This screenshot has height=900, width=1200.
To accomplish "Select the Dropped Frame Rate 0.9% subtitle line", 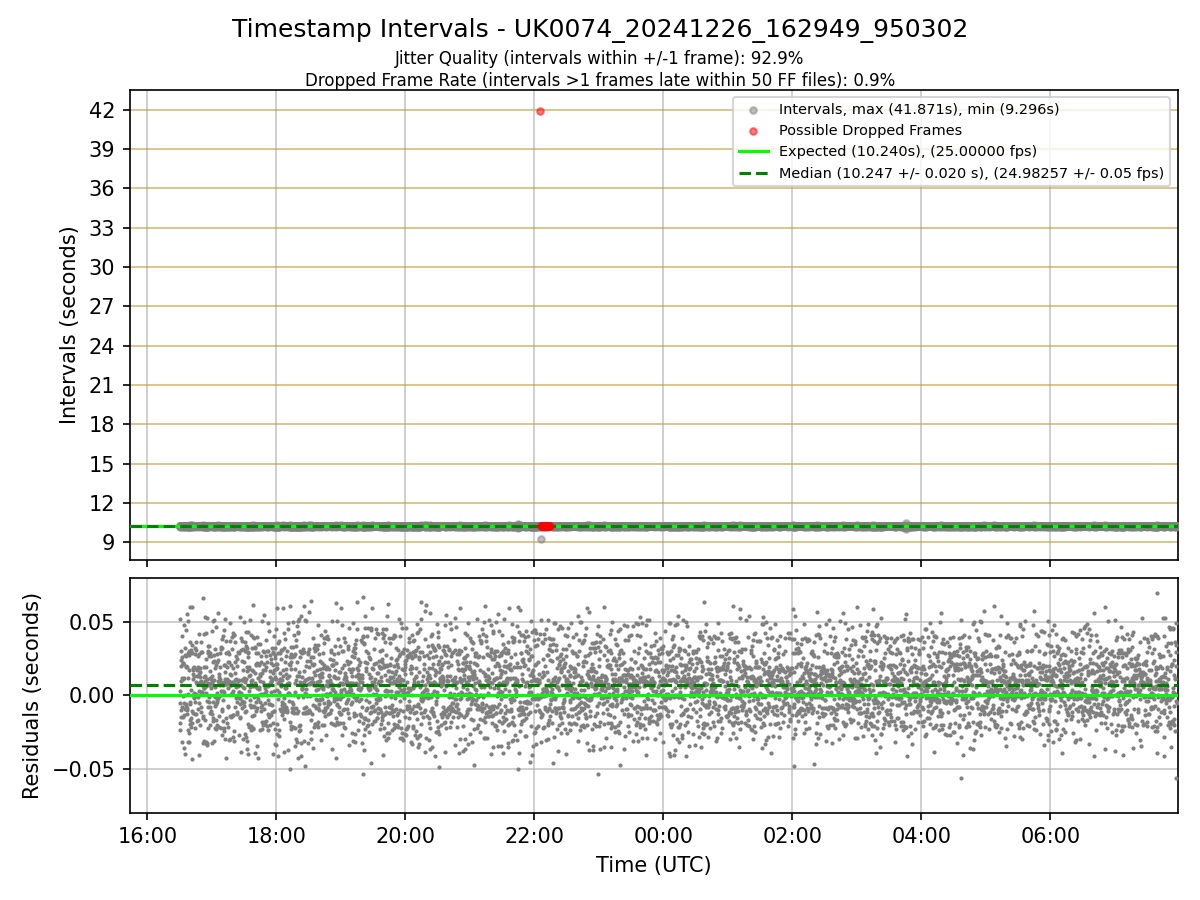I will pos(600,79).
